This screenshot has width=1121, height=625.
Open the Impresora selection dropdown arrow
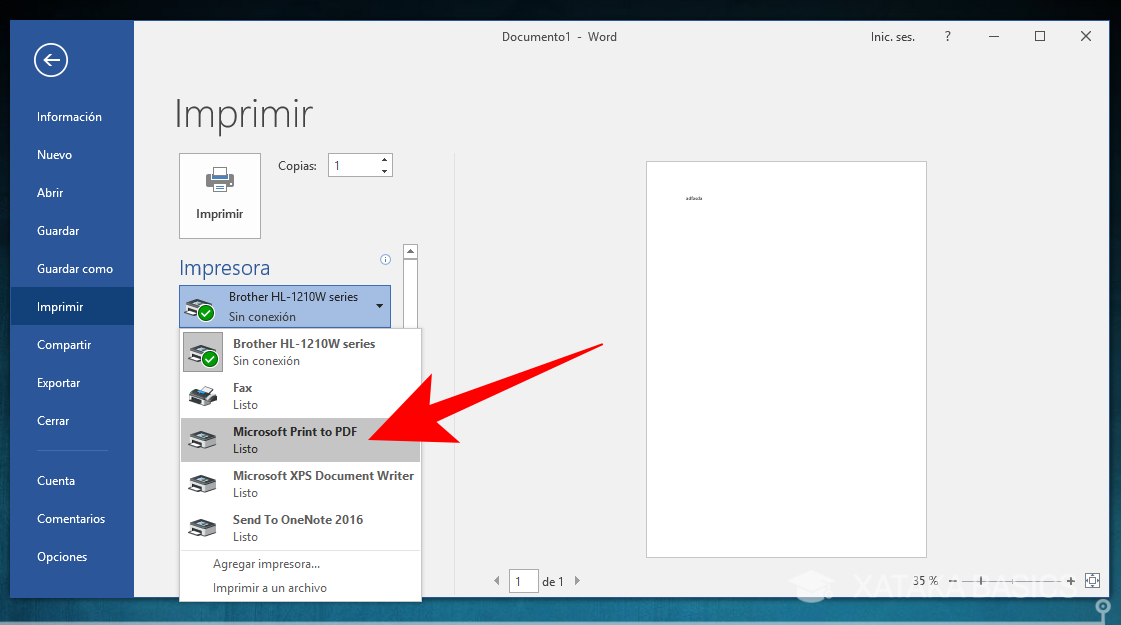coord(379,306)
